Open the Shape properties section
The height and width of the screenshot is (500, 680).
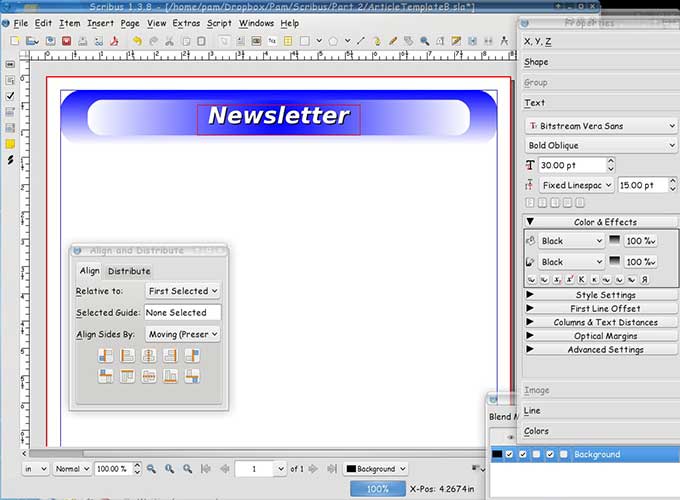(x=537, y=62)
